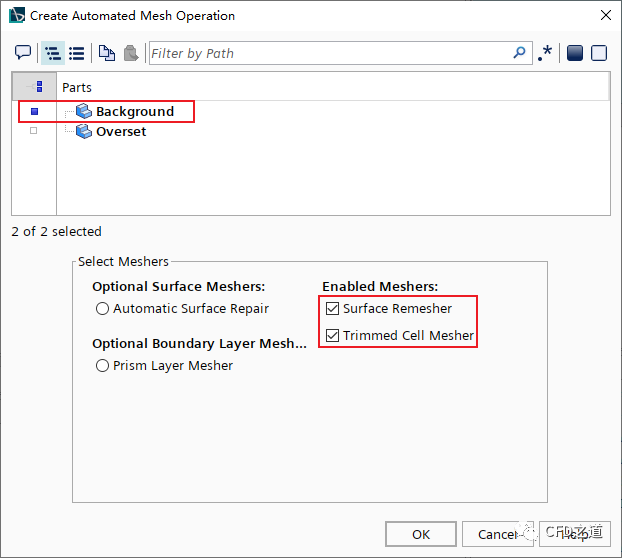Enable the Prism Layer Mesher option
This screenshot has height=558, width=622.
coord(102,366)
